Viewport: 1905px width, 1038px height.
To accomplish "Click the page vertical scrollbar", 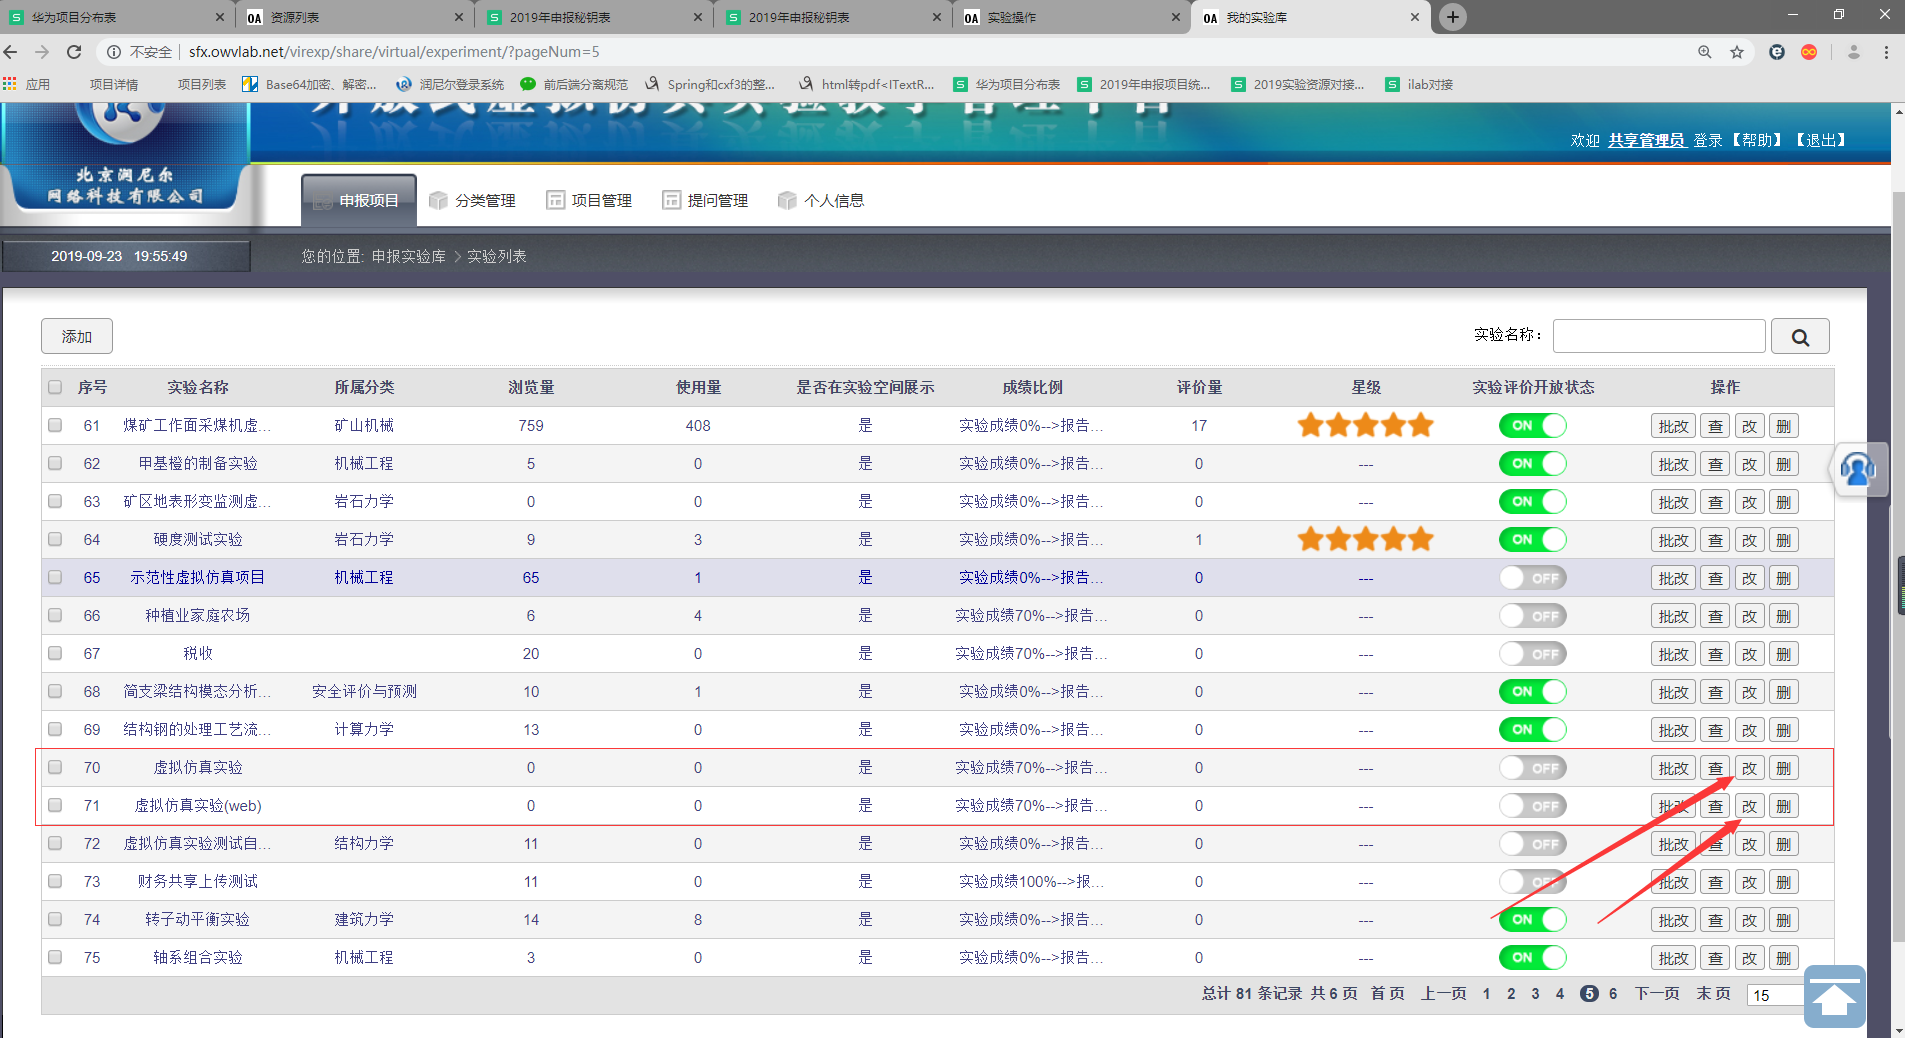I will (x=1898, y=568).
